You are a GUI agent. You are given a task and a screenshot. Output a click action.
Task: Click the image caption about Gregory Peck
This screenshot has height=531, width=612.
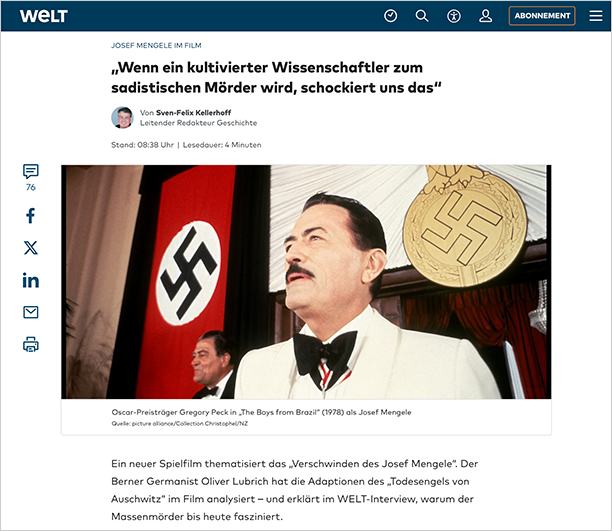(261, 412)
